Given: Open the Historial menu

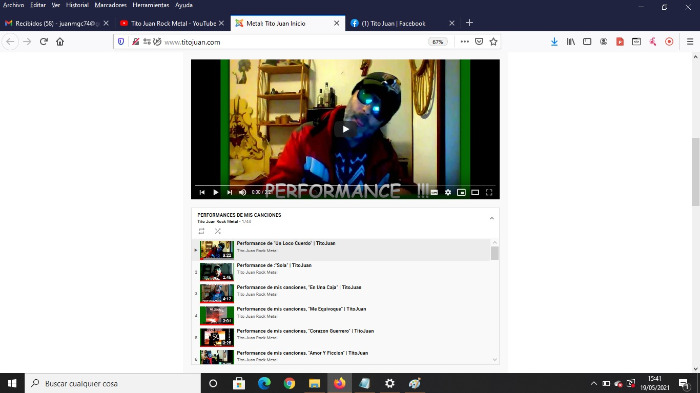Looking at the screenshot, I should point(77,5).
